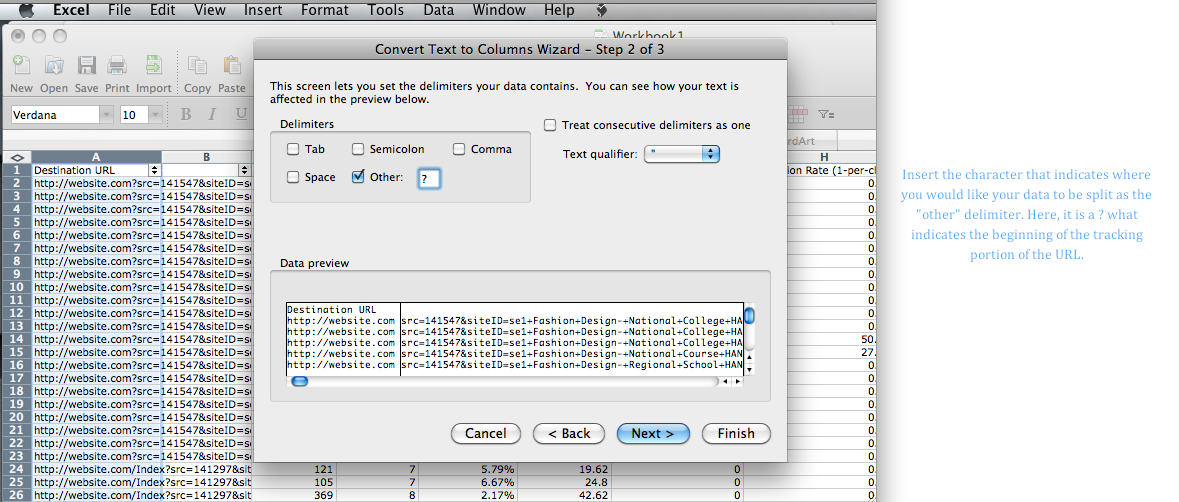Open the Data menu
Viewport: 1179px width, 502px height.
point(438,10)
